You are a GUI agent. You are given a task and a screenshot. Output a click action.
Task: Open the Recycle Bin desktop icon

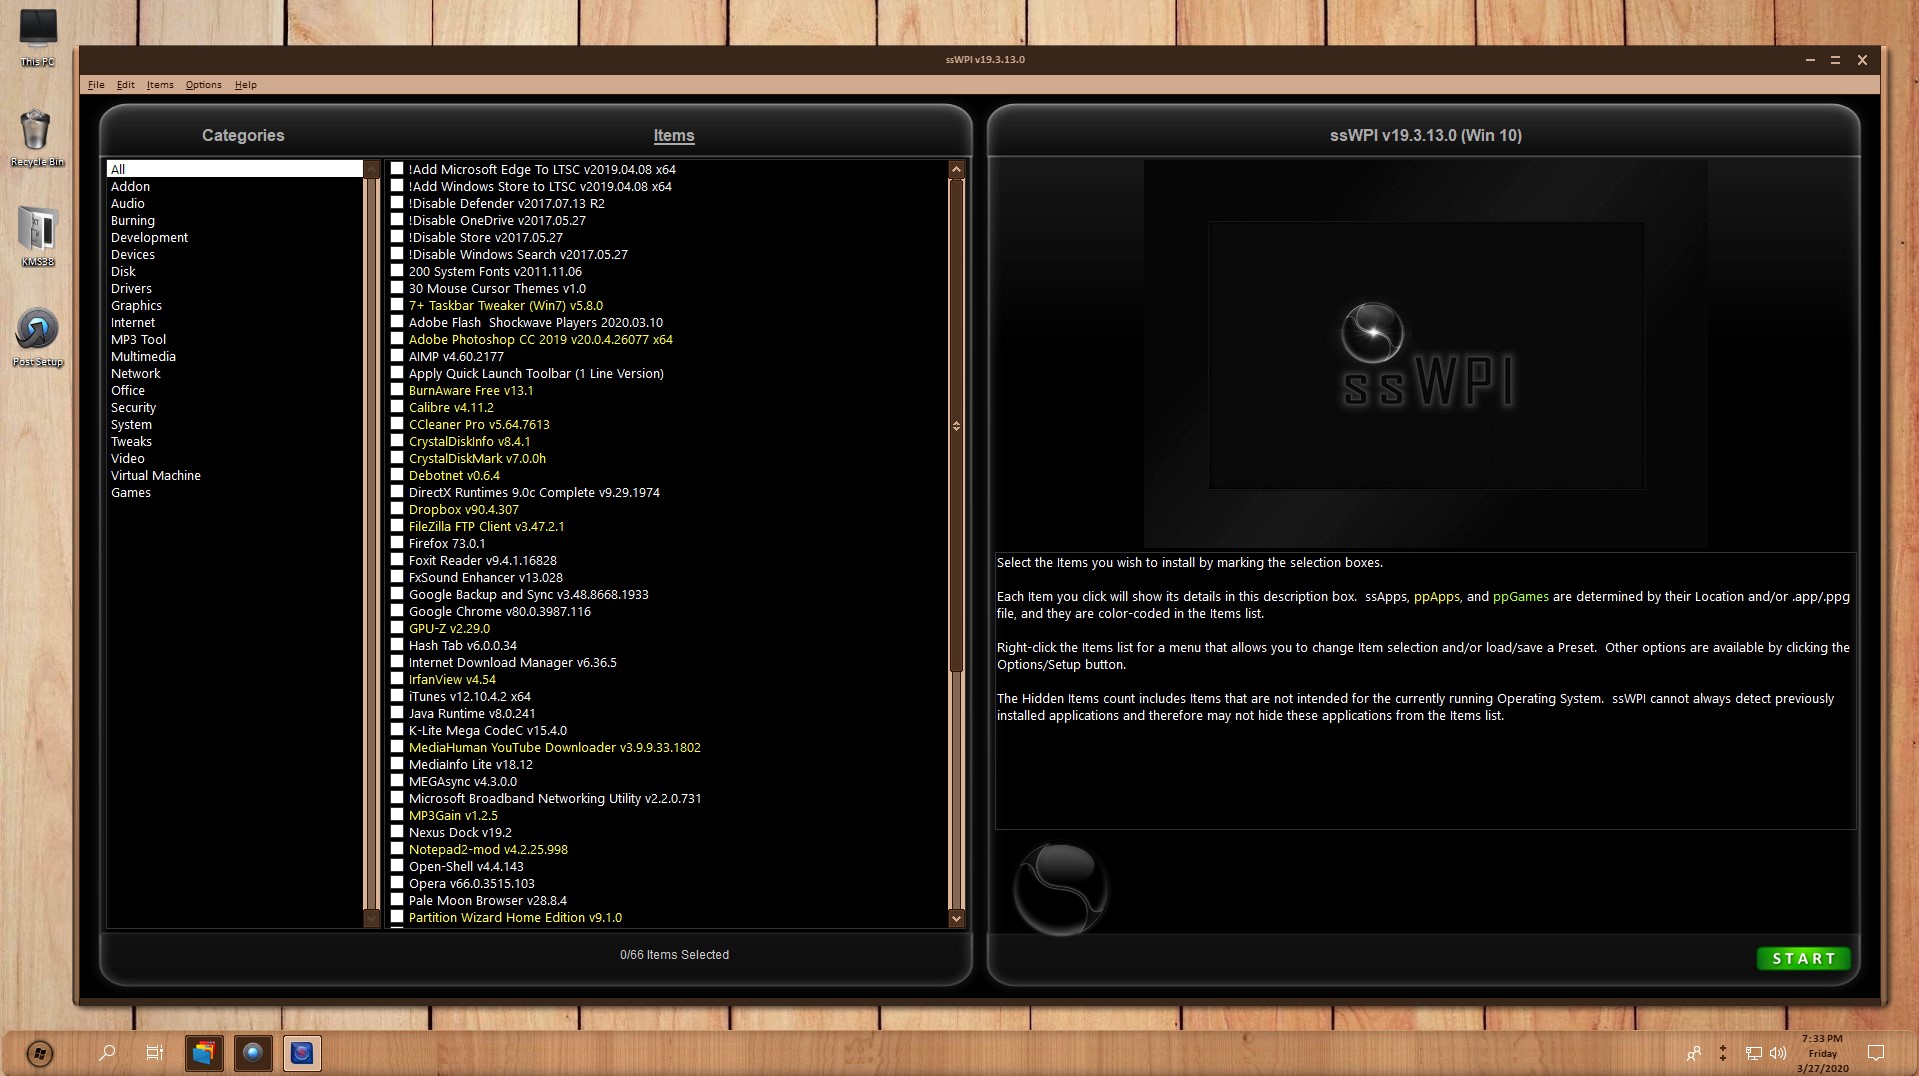coord(37,138)
